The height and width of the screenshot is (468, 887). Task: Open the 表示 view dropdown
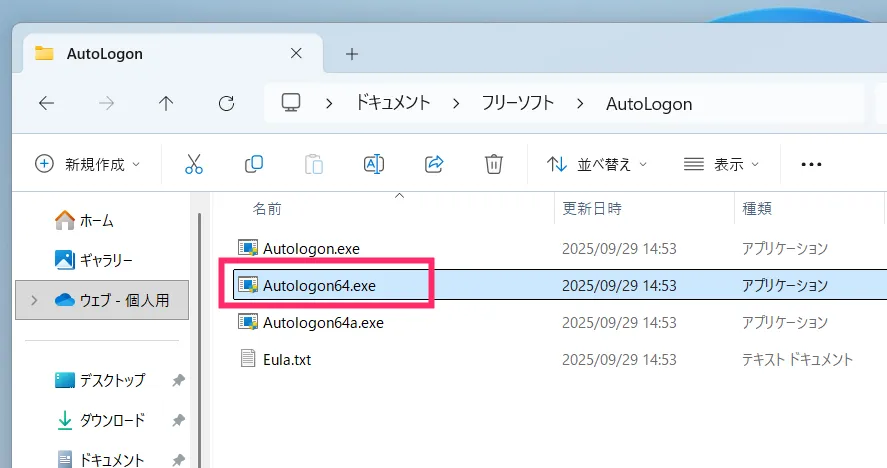pos(721,164)
